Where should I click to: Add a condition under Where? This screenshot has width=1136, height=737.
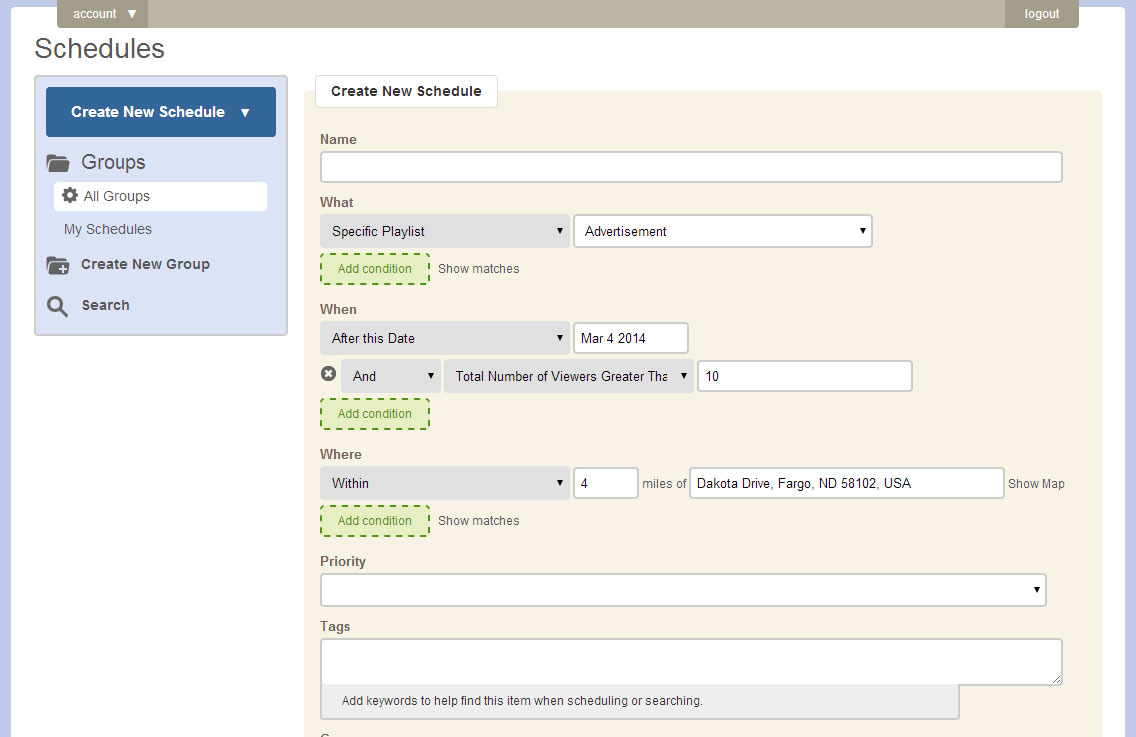(x=375, y=521)
